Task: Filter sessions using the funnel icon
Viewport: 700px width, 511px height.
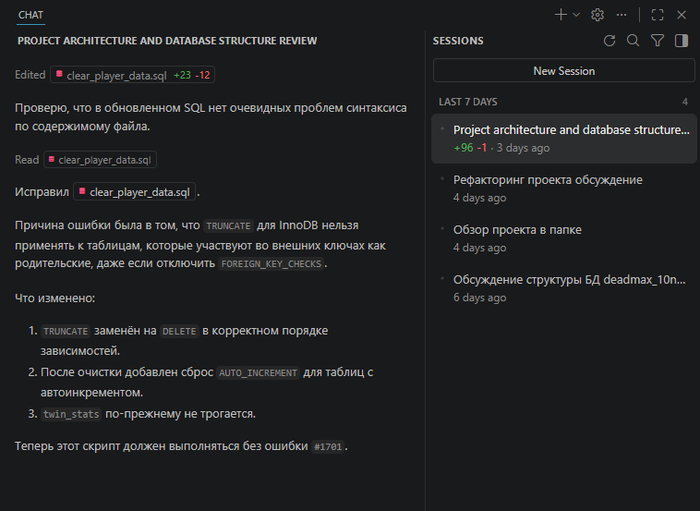Action: (657, 41)
